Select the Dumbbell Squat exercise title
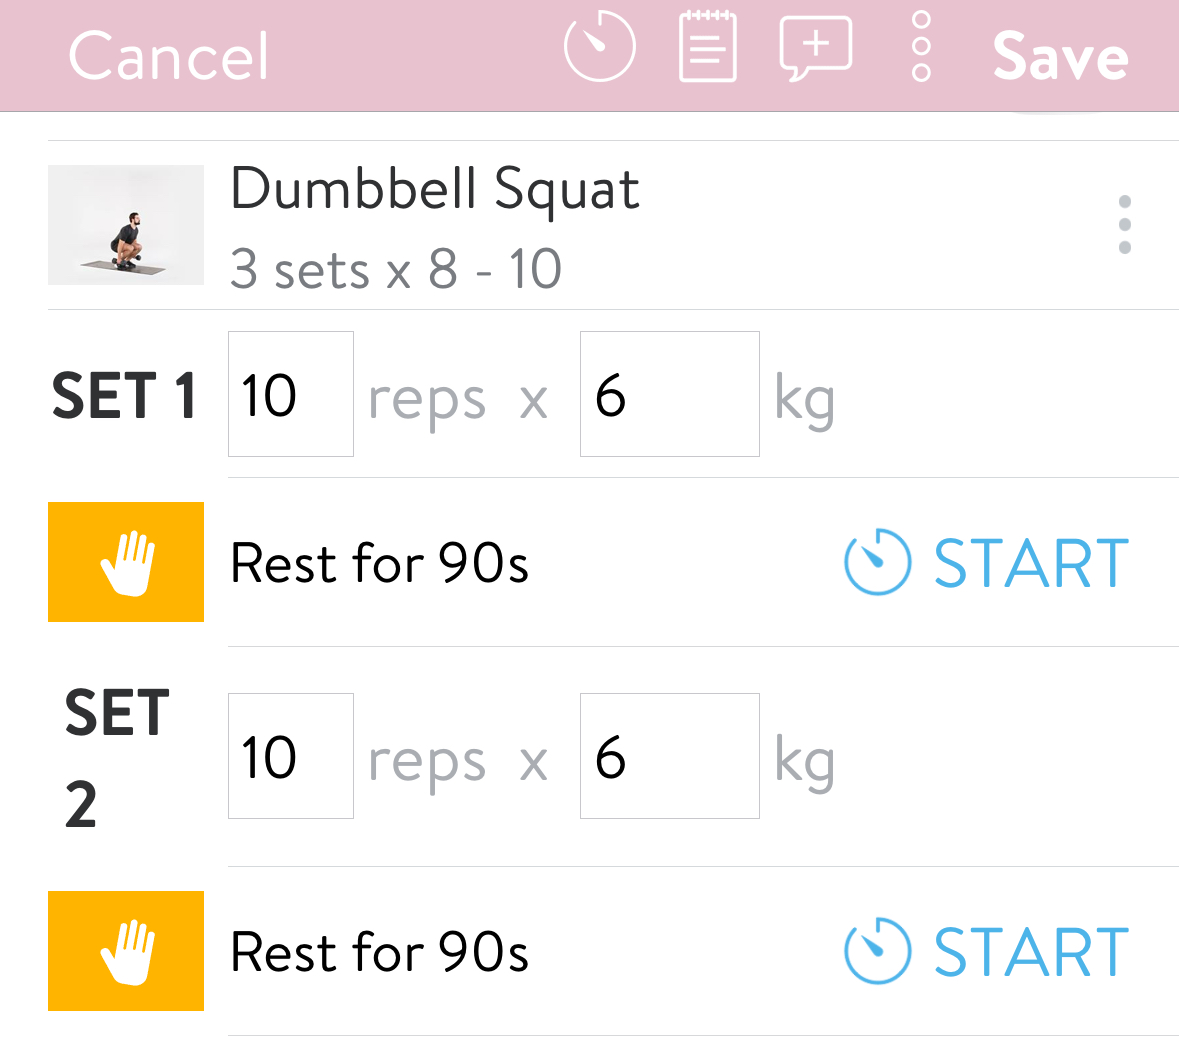This screenshot has width=1179, height=1063. click(x=435, y=189)
